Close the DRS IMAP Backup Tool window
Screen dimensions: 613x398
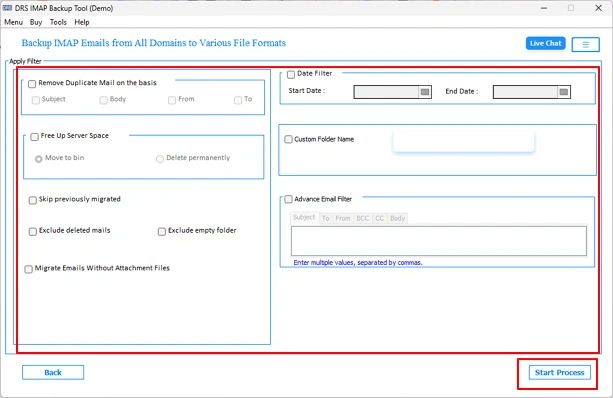point(598,8)
